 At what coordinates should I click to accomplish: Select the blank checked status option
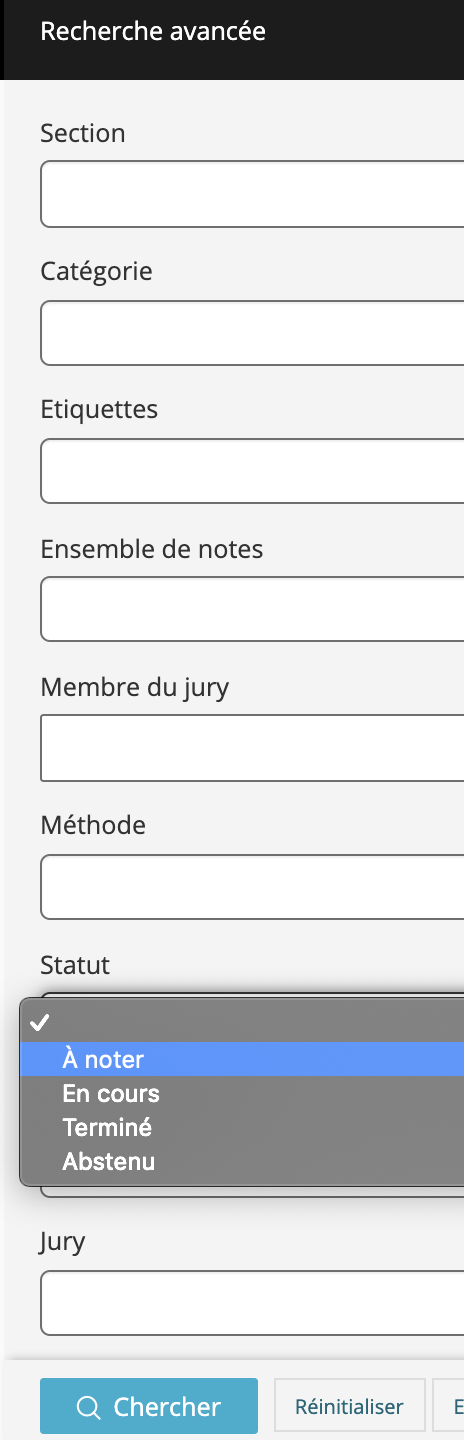click(242, 1023)
